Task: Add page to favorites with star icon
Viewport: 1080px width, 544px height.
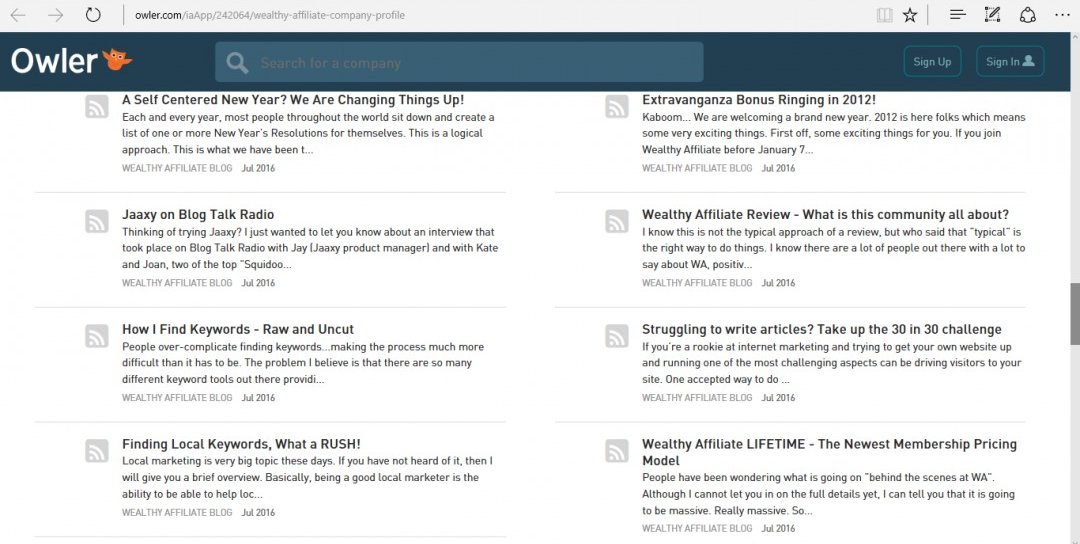Action: (x=910, y=14)
